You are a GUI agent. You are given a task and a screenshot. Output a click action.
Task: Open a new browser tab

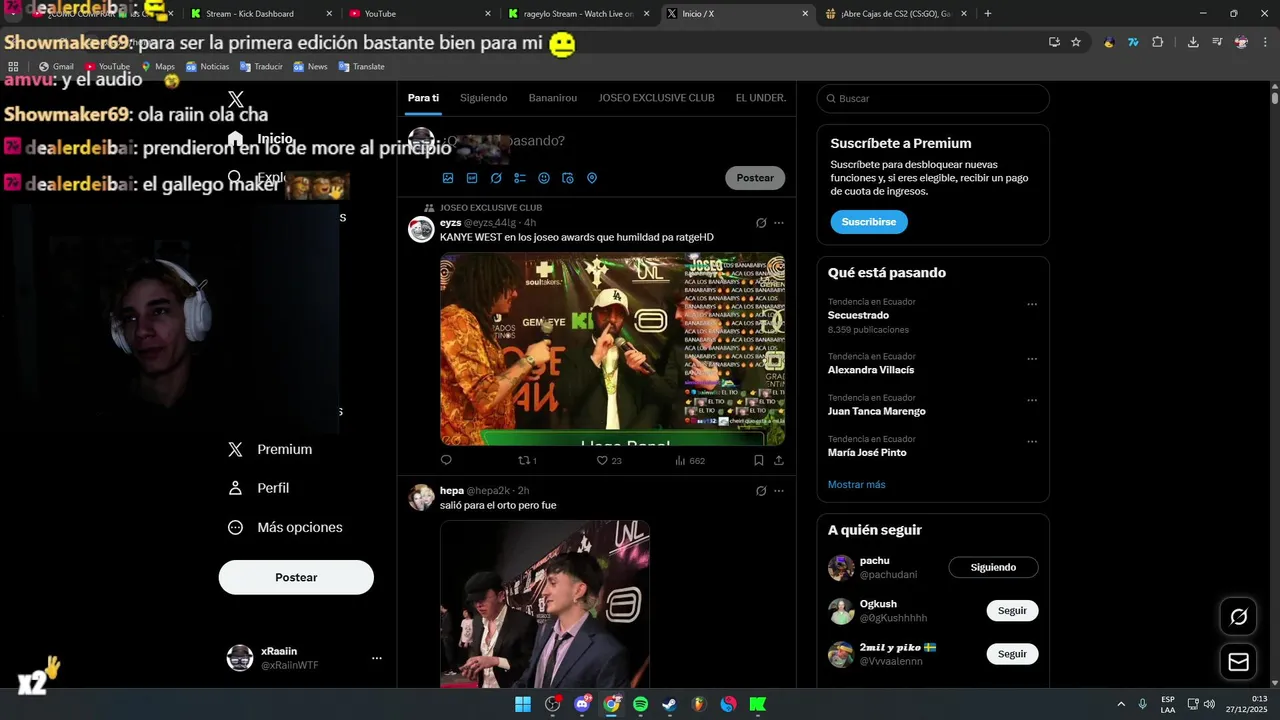[x=988, y=14]
